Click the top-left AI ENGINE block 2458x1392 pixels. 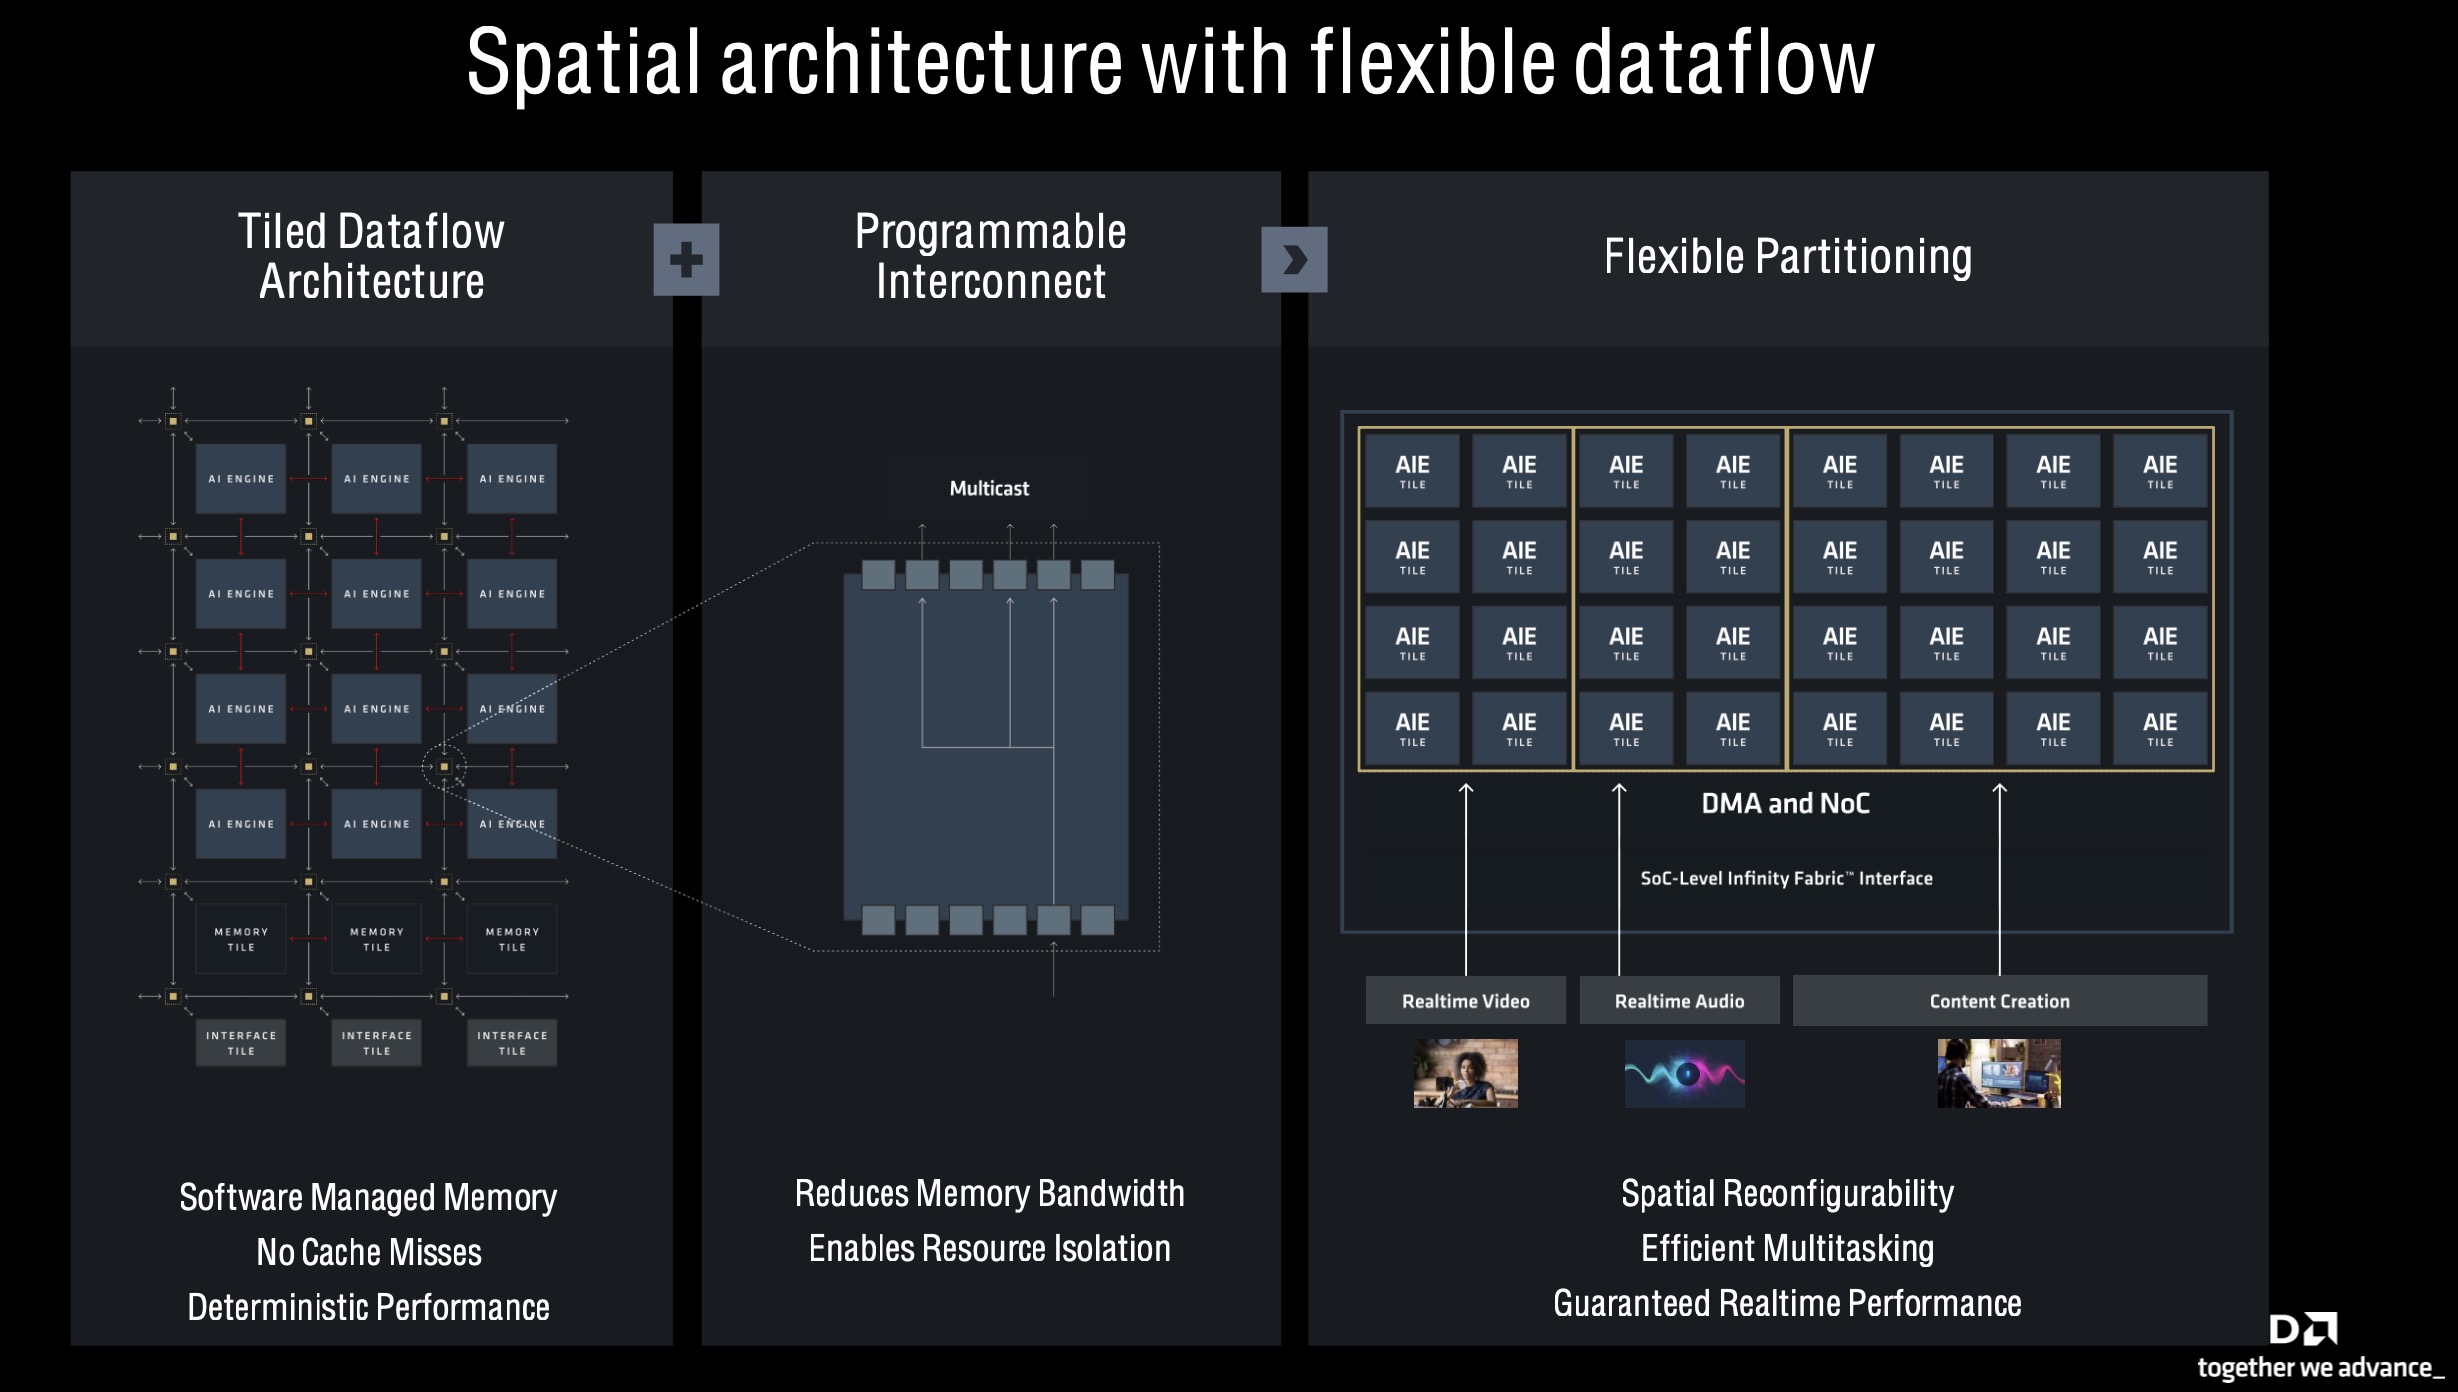coord(241,479)
